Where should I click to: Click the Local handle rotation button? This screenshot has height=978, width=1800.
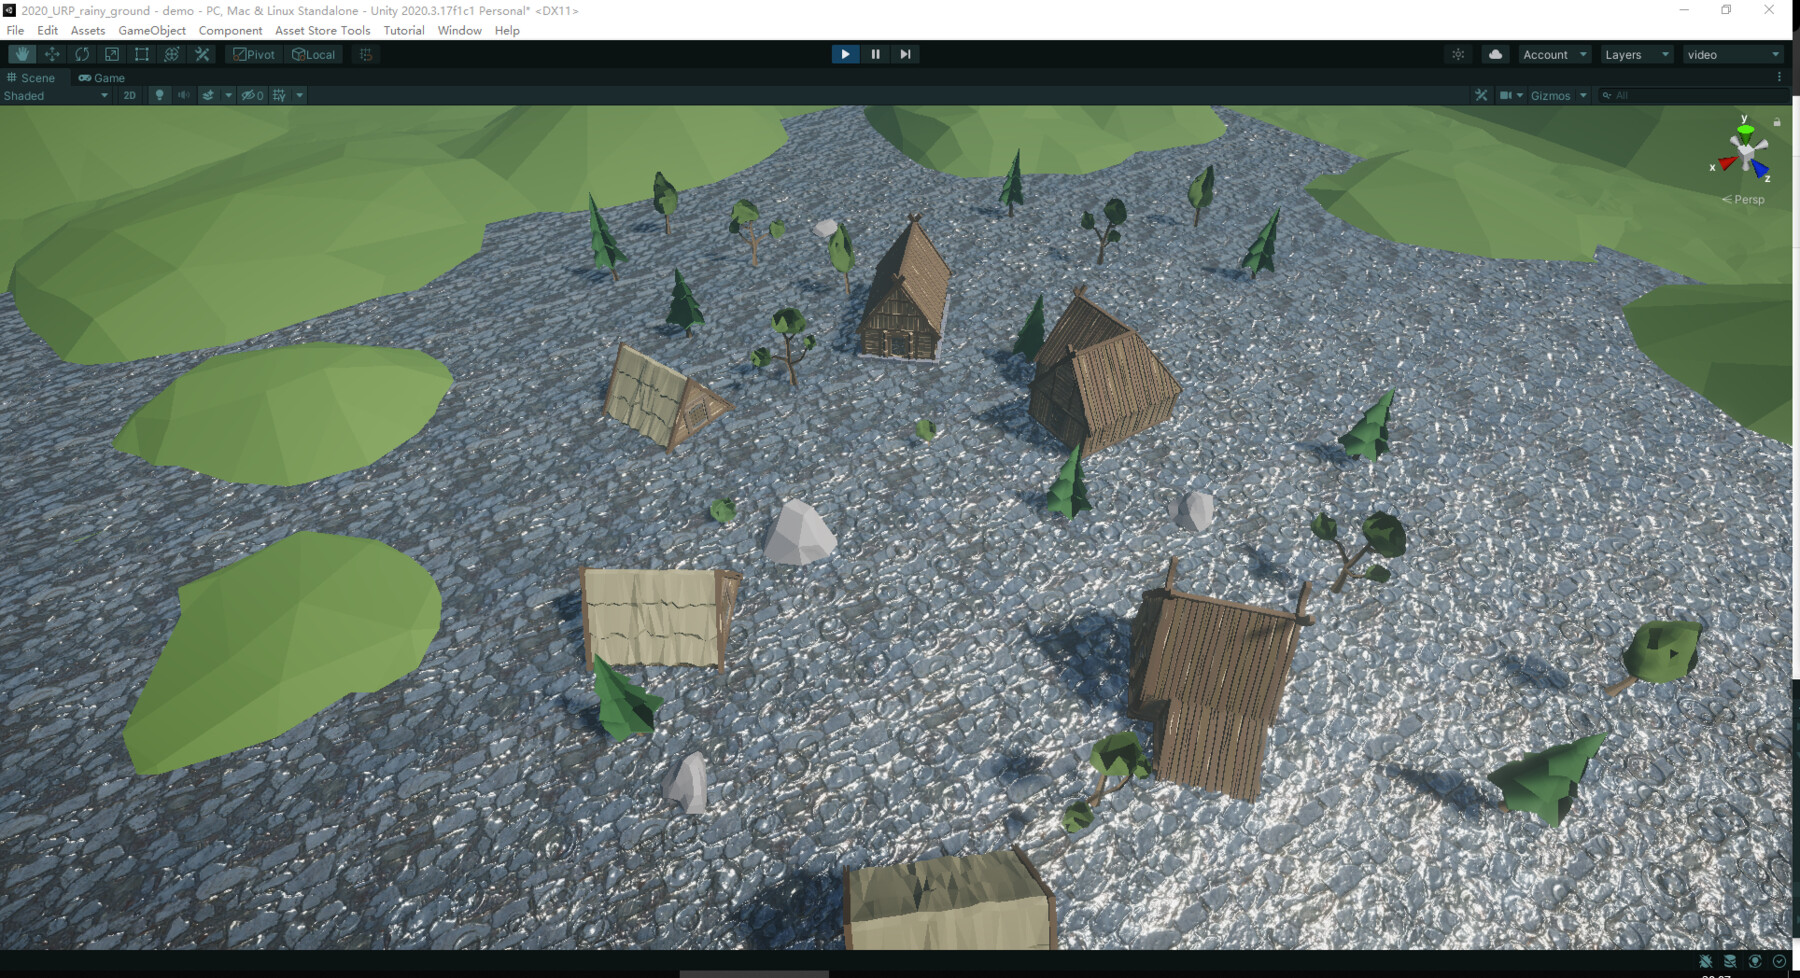(313, 54)
